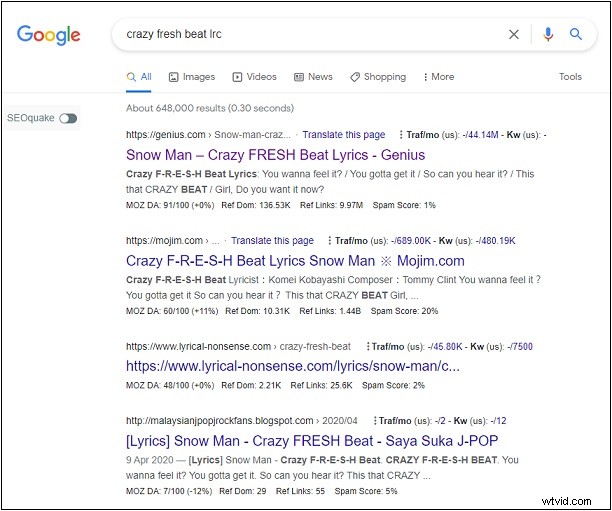612x511 pixels.
Task: Click the blue magnifier search icon
Action: [x=576, y=34]
